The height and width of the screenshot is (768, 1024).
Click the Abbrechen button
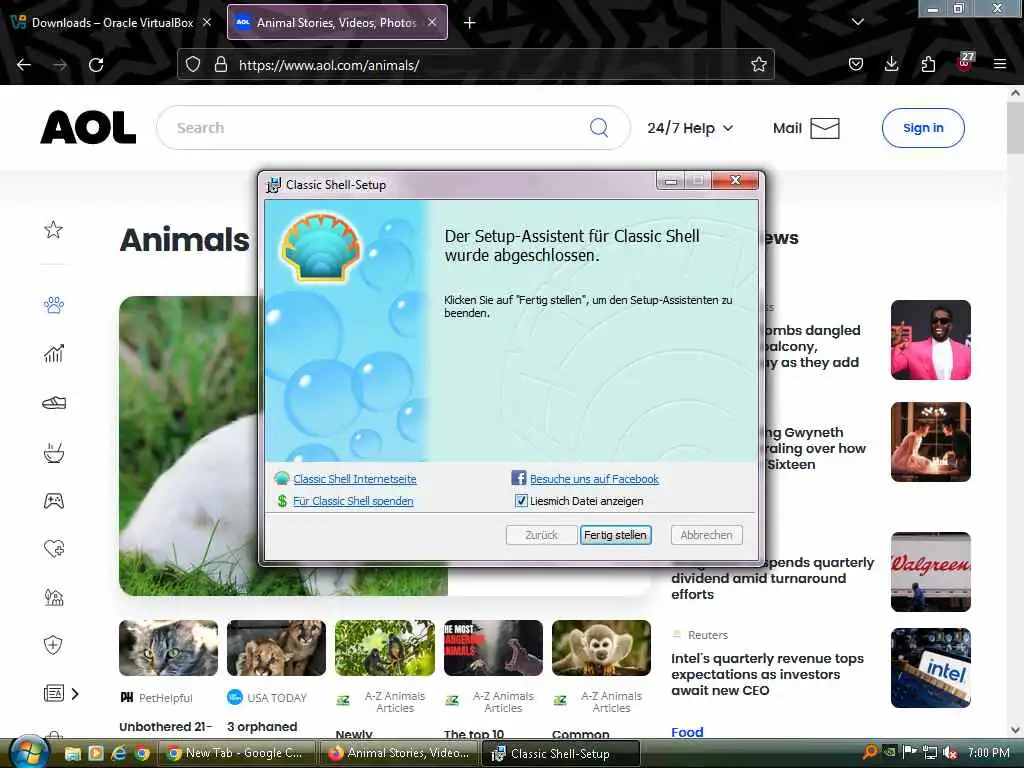[707, 535]
